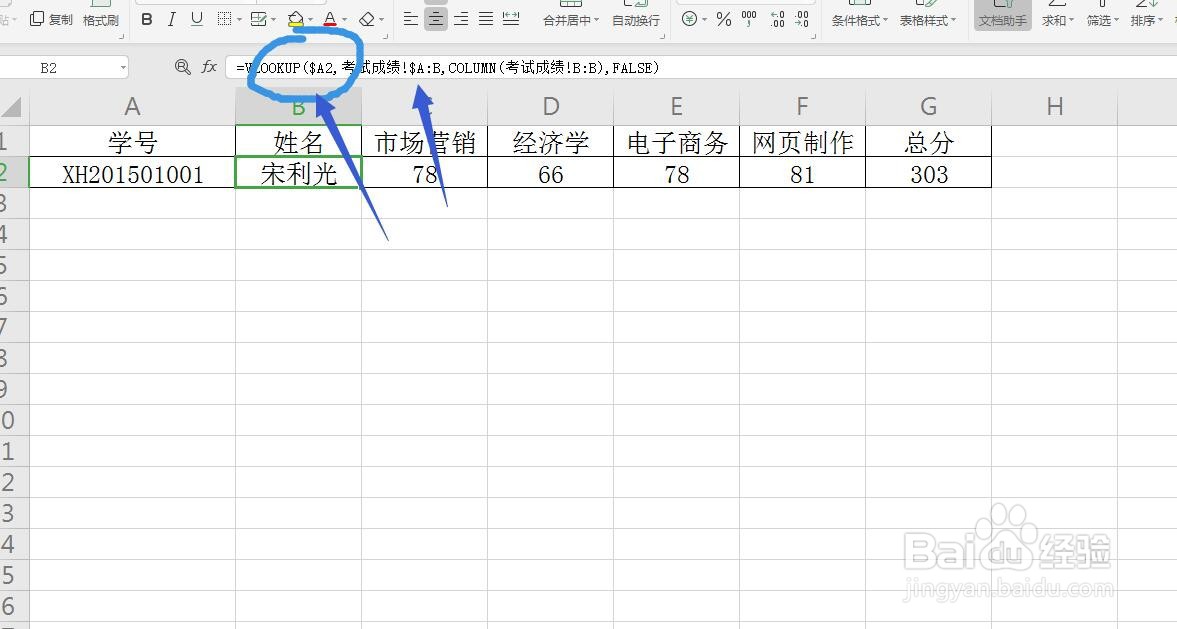Click the italic formatting icon
Viewport: 1177px width, 629px height.
coord(171,19)
